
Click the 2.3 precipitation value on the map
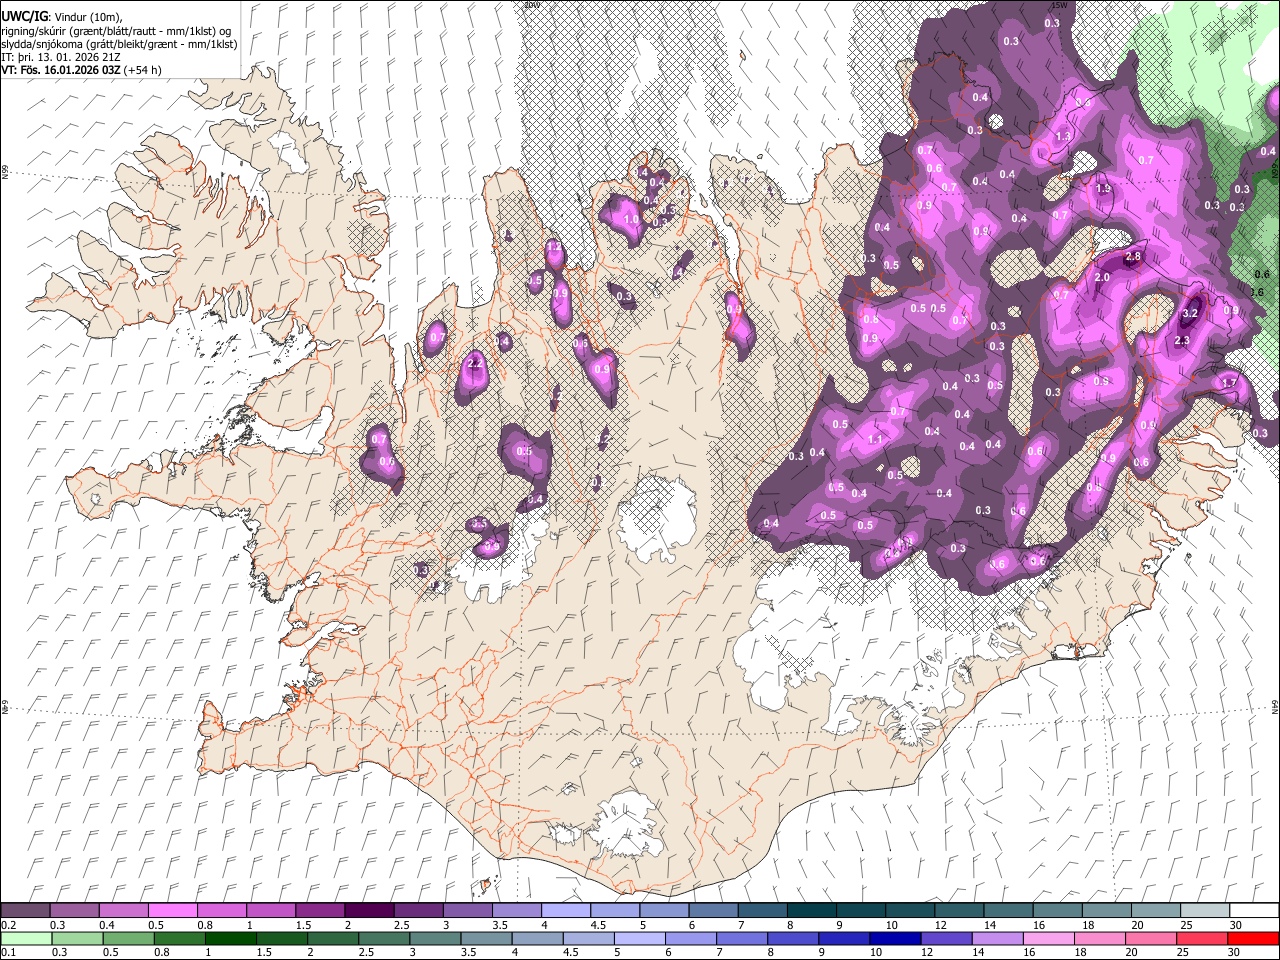coord(1182,341)
